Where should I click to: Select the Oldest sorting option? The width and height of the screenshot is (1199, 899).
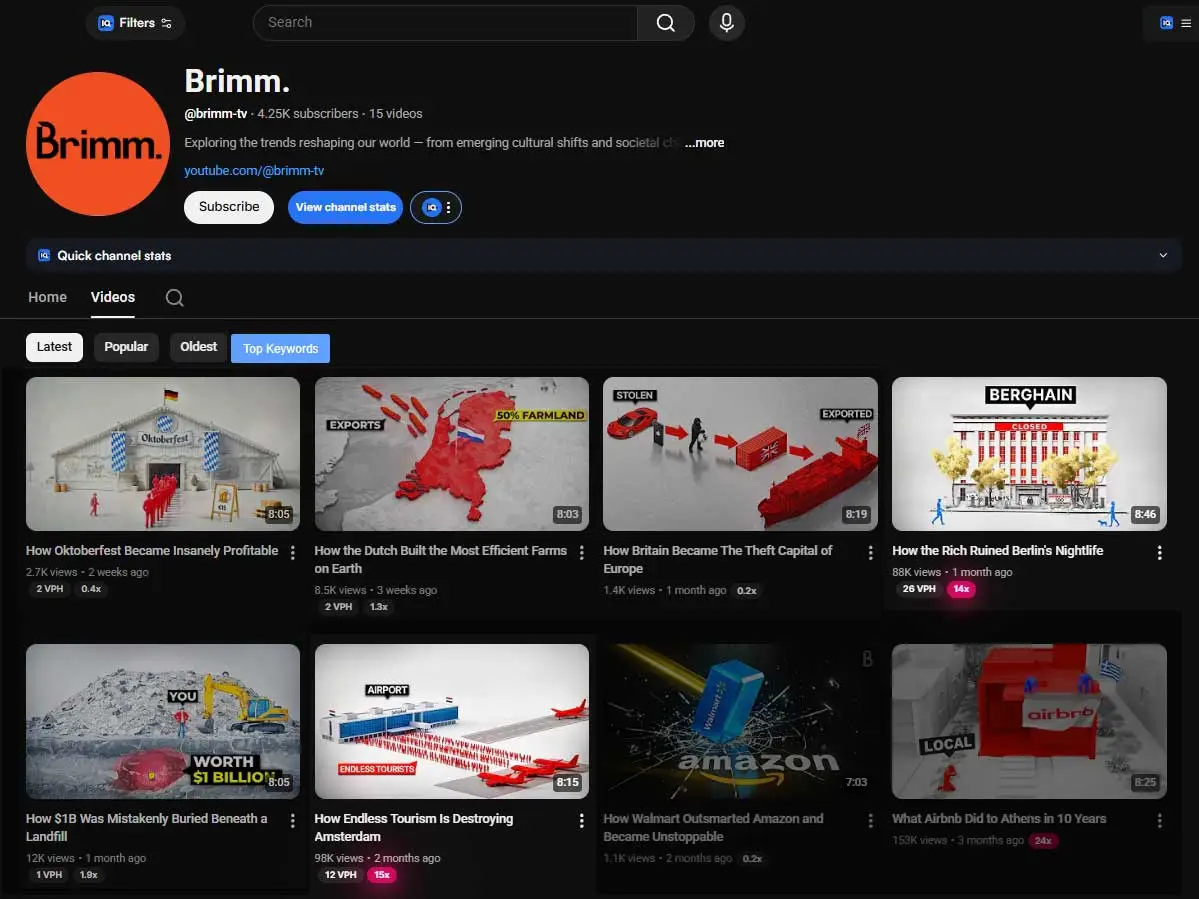pyautogui.click(x=197, y=346)
